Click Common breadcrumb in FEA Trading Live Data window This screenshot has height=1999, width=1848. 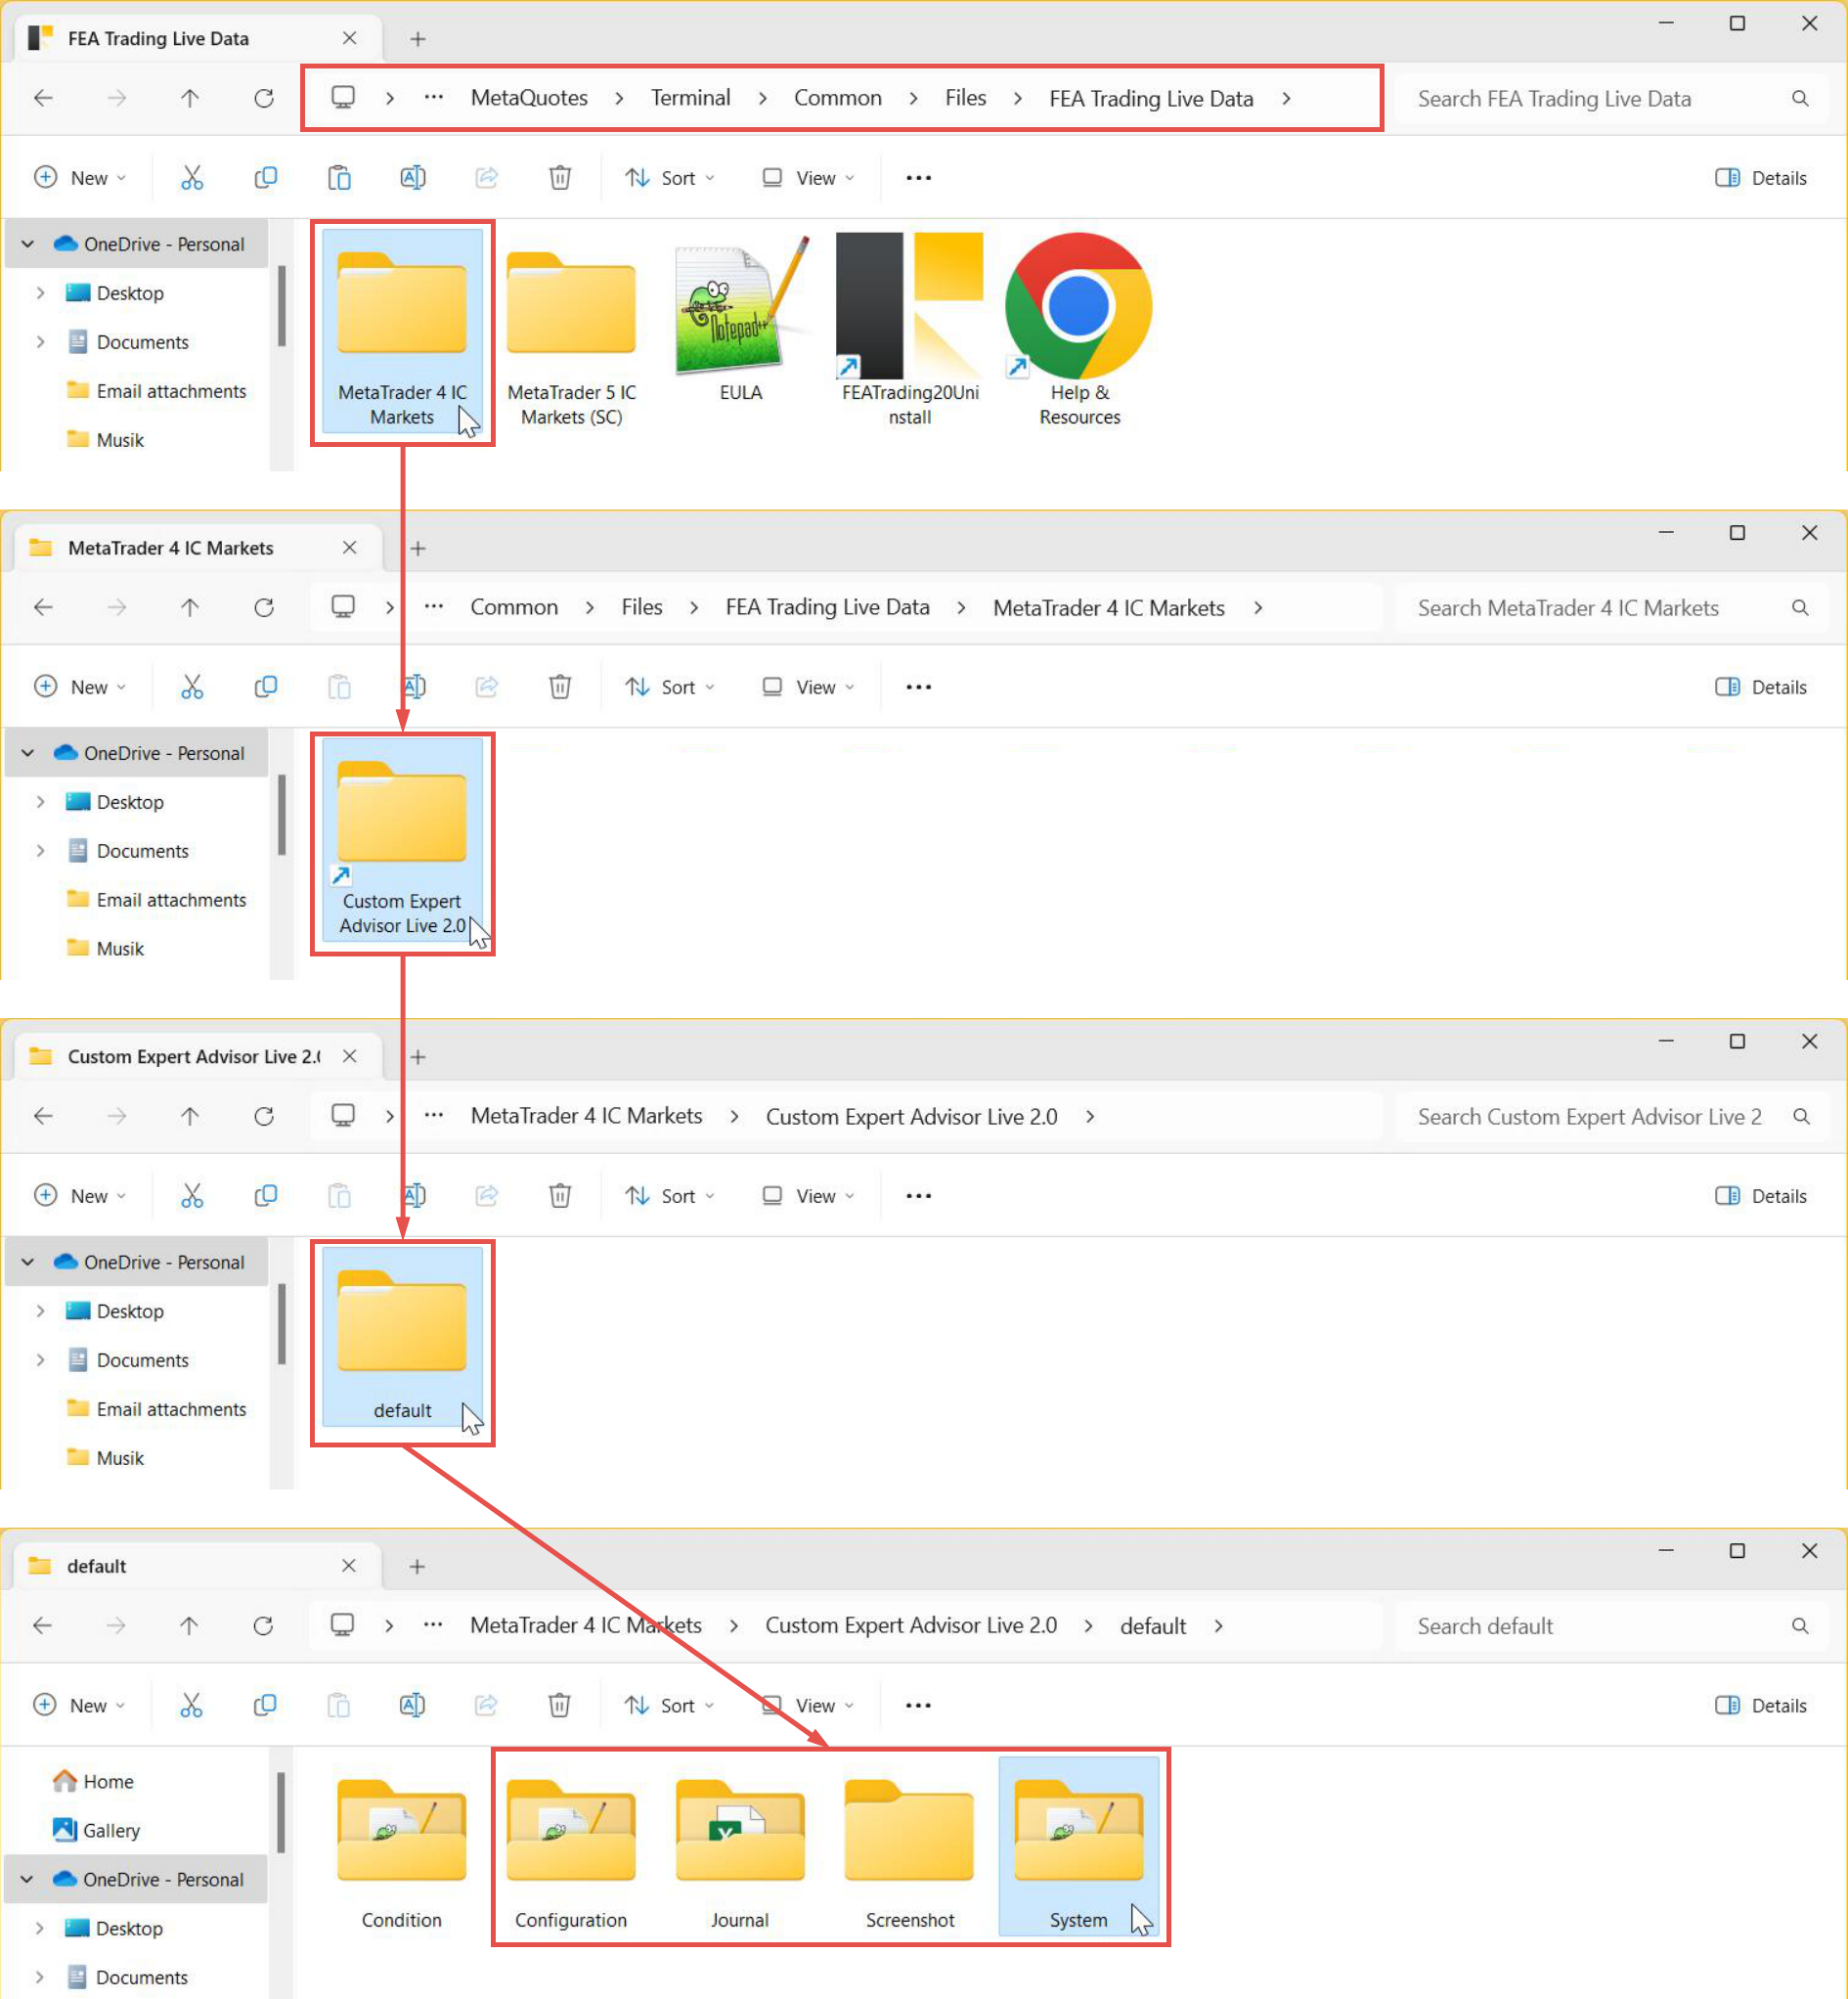(837, 98)
